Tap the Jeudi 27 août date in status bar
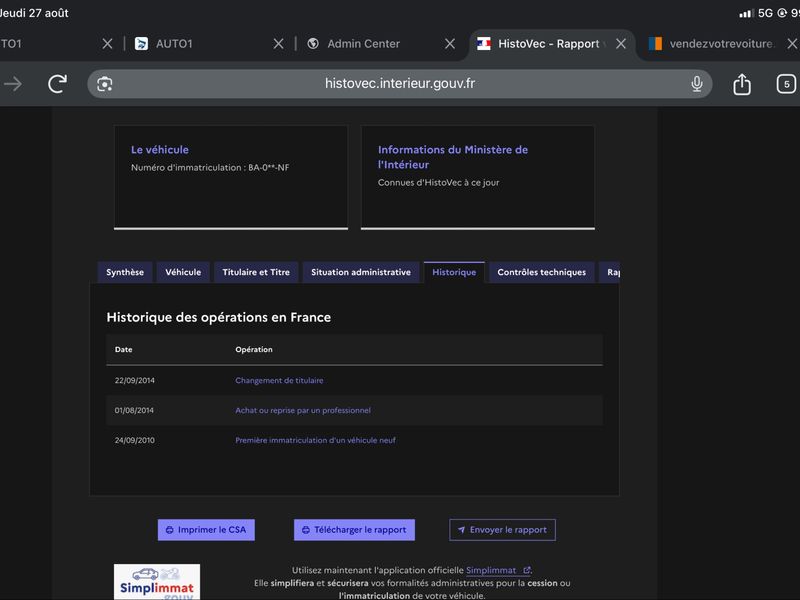800x600 pixels. tap(34, 13)
